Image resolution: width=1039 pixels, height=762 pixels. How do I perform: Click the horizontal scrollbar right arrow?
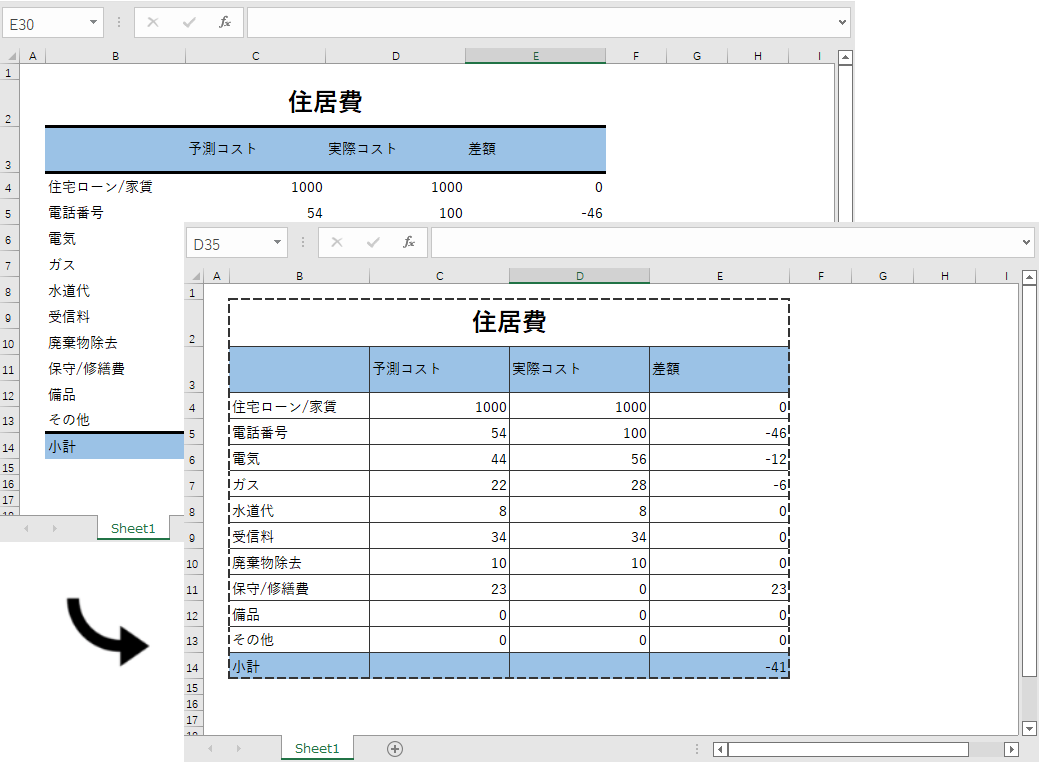1011,748
